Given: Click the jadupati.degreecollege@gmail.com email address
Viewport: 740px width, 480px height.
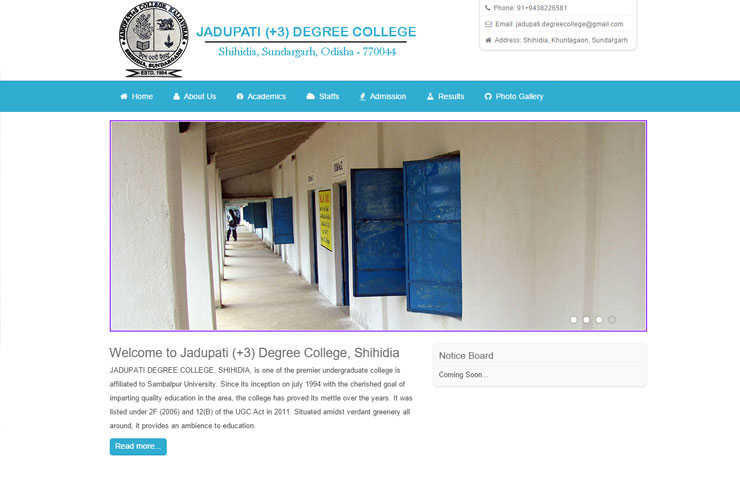Looking at the screenshot, I should [x=569, y=24].
